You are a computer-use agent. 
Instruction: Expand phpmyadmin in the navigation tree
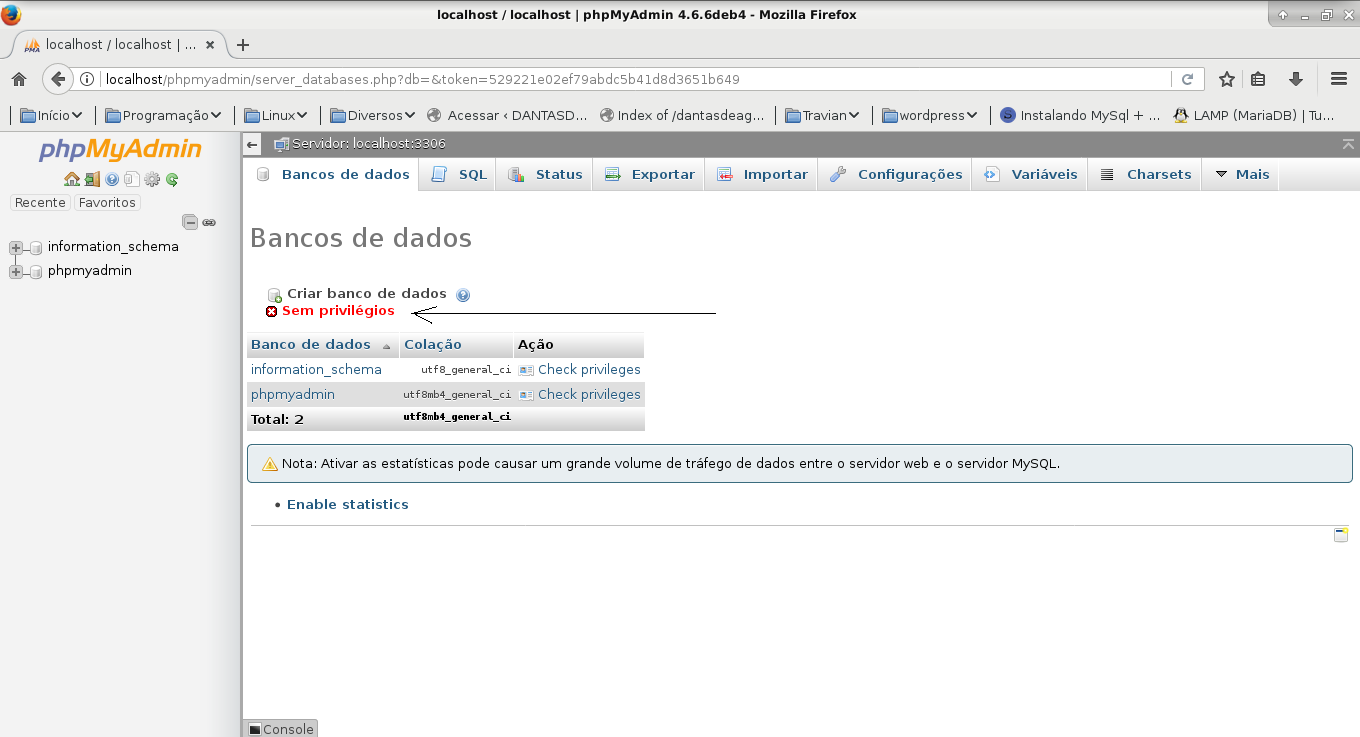(x=15, y=271)
